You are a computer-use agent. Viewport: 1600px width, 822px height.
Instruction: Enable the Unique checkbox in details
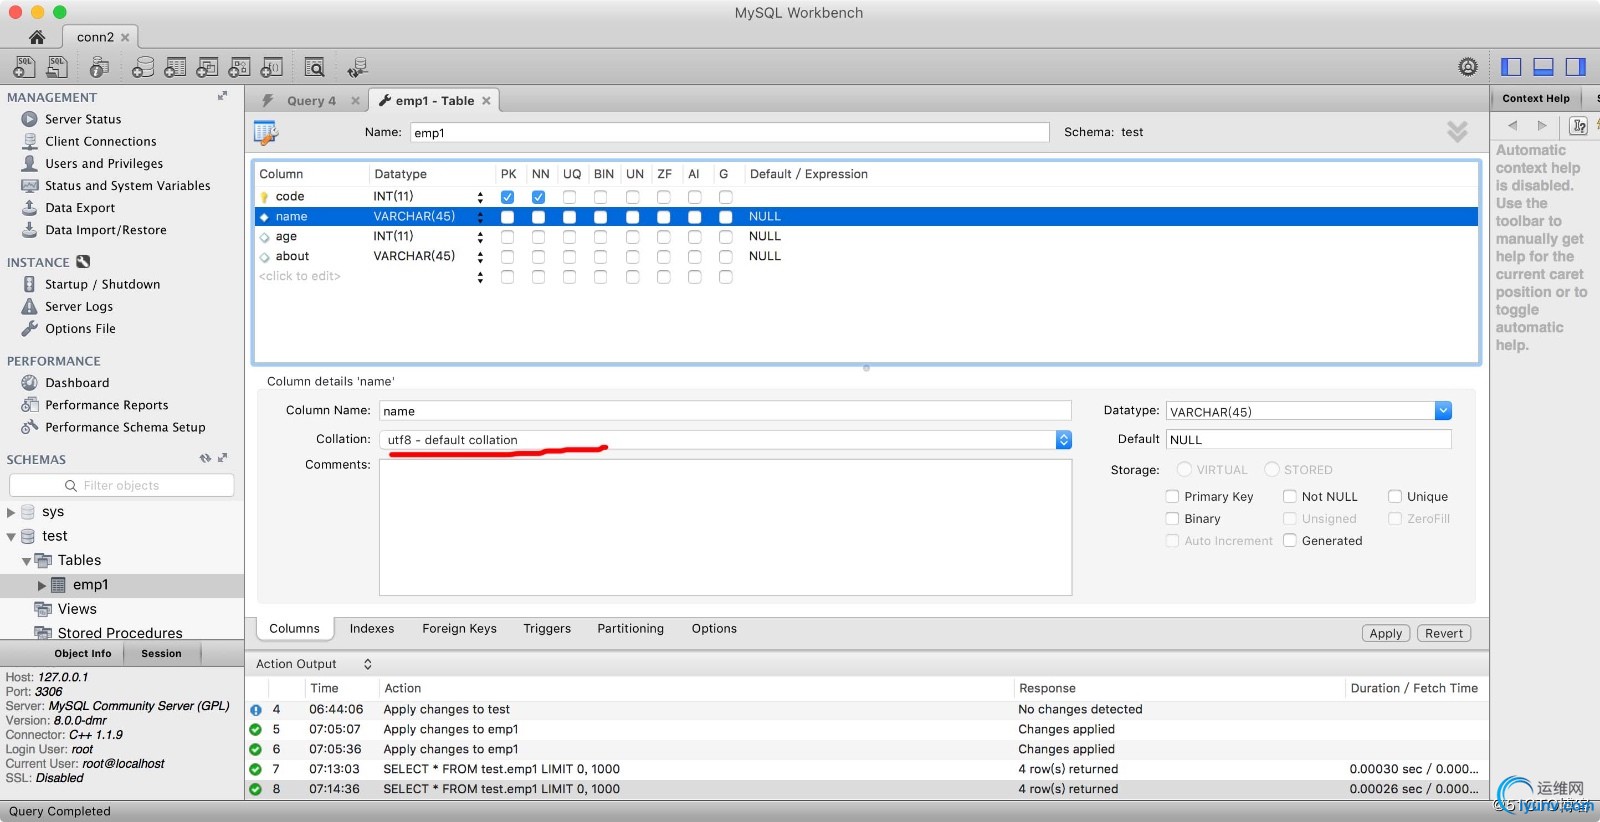click(1395, 496)
